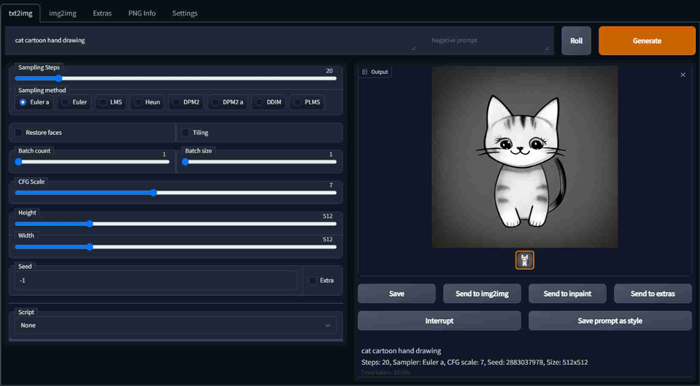Pick the DDIM sampler option
Screen dimensions: 700x386
[x=268, y=102]
